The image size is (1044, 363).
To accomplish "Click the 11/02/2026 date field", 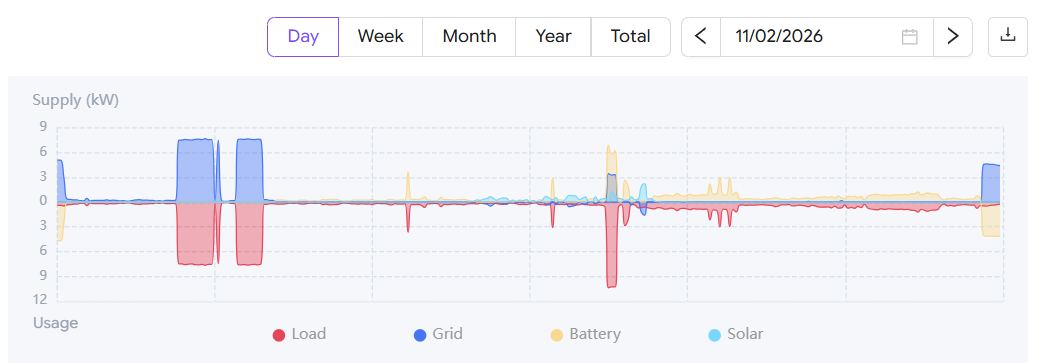I will (826, 37).
